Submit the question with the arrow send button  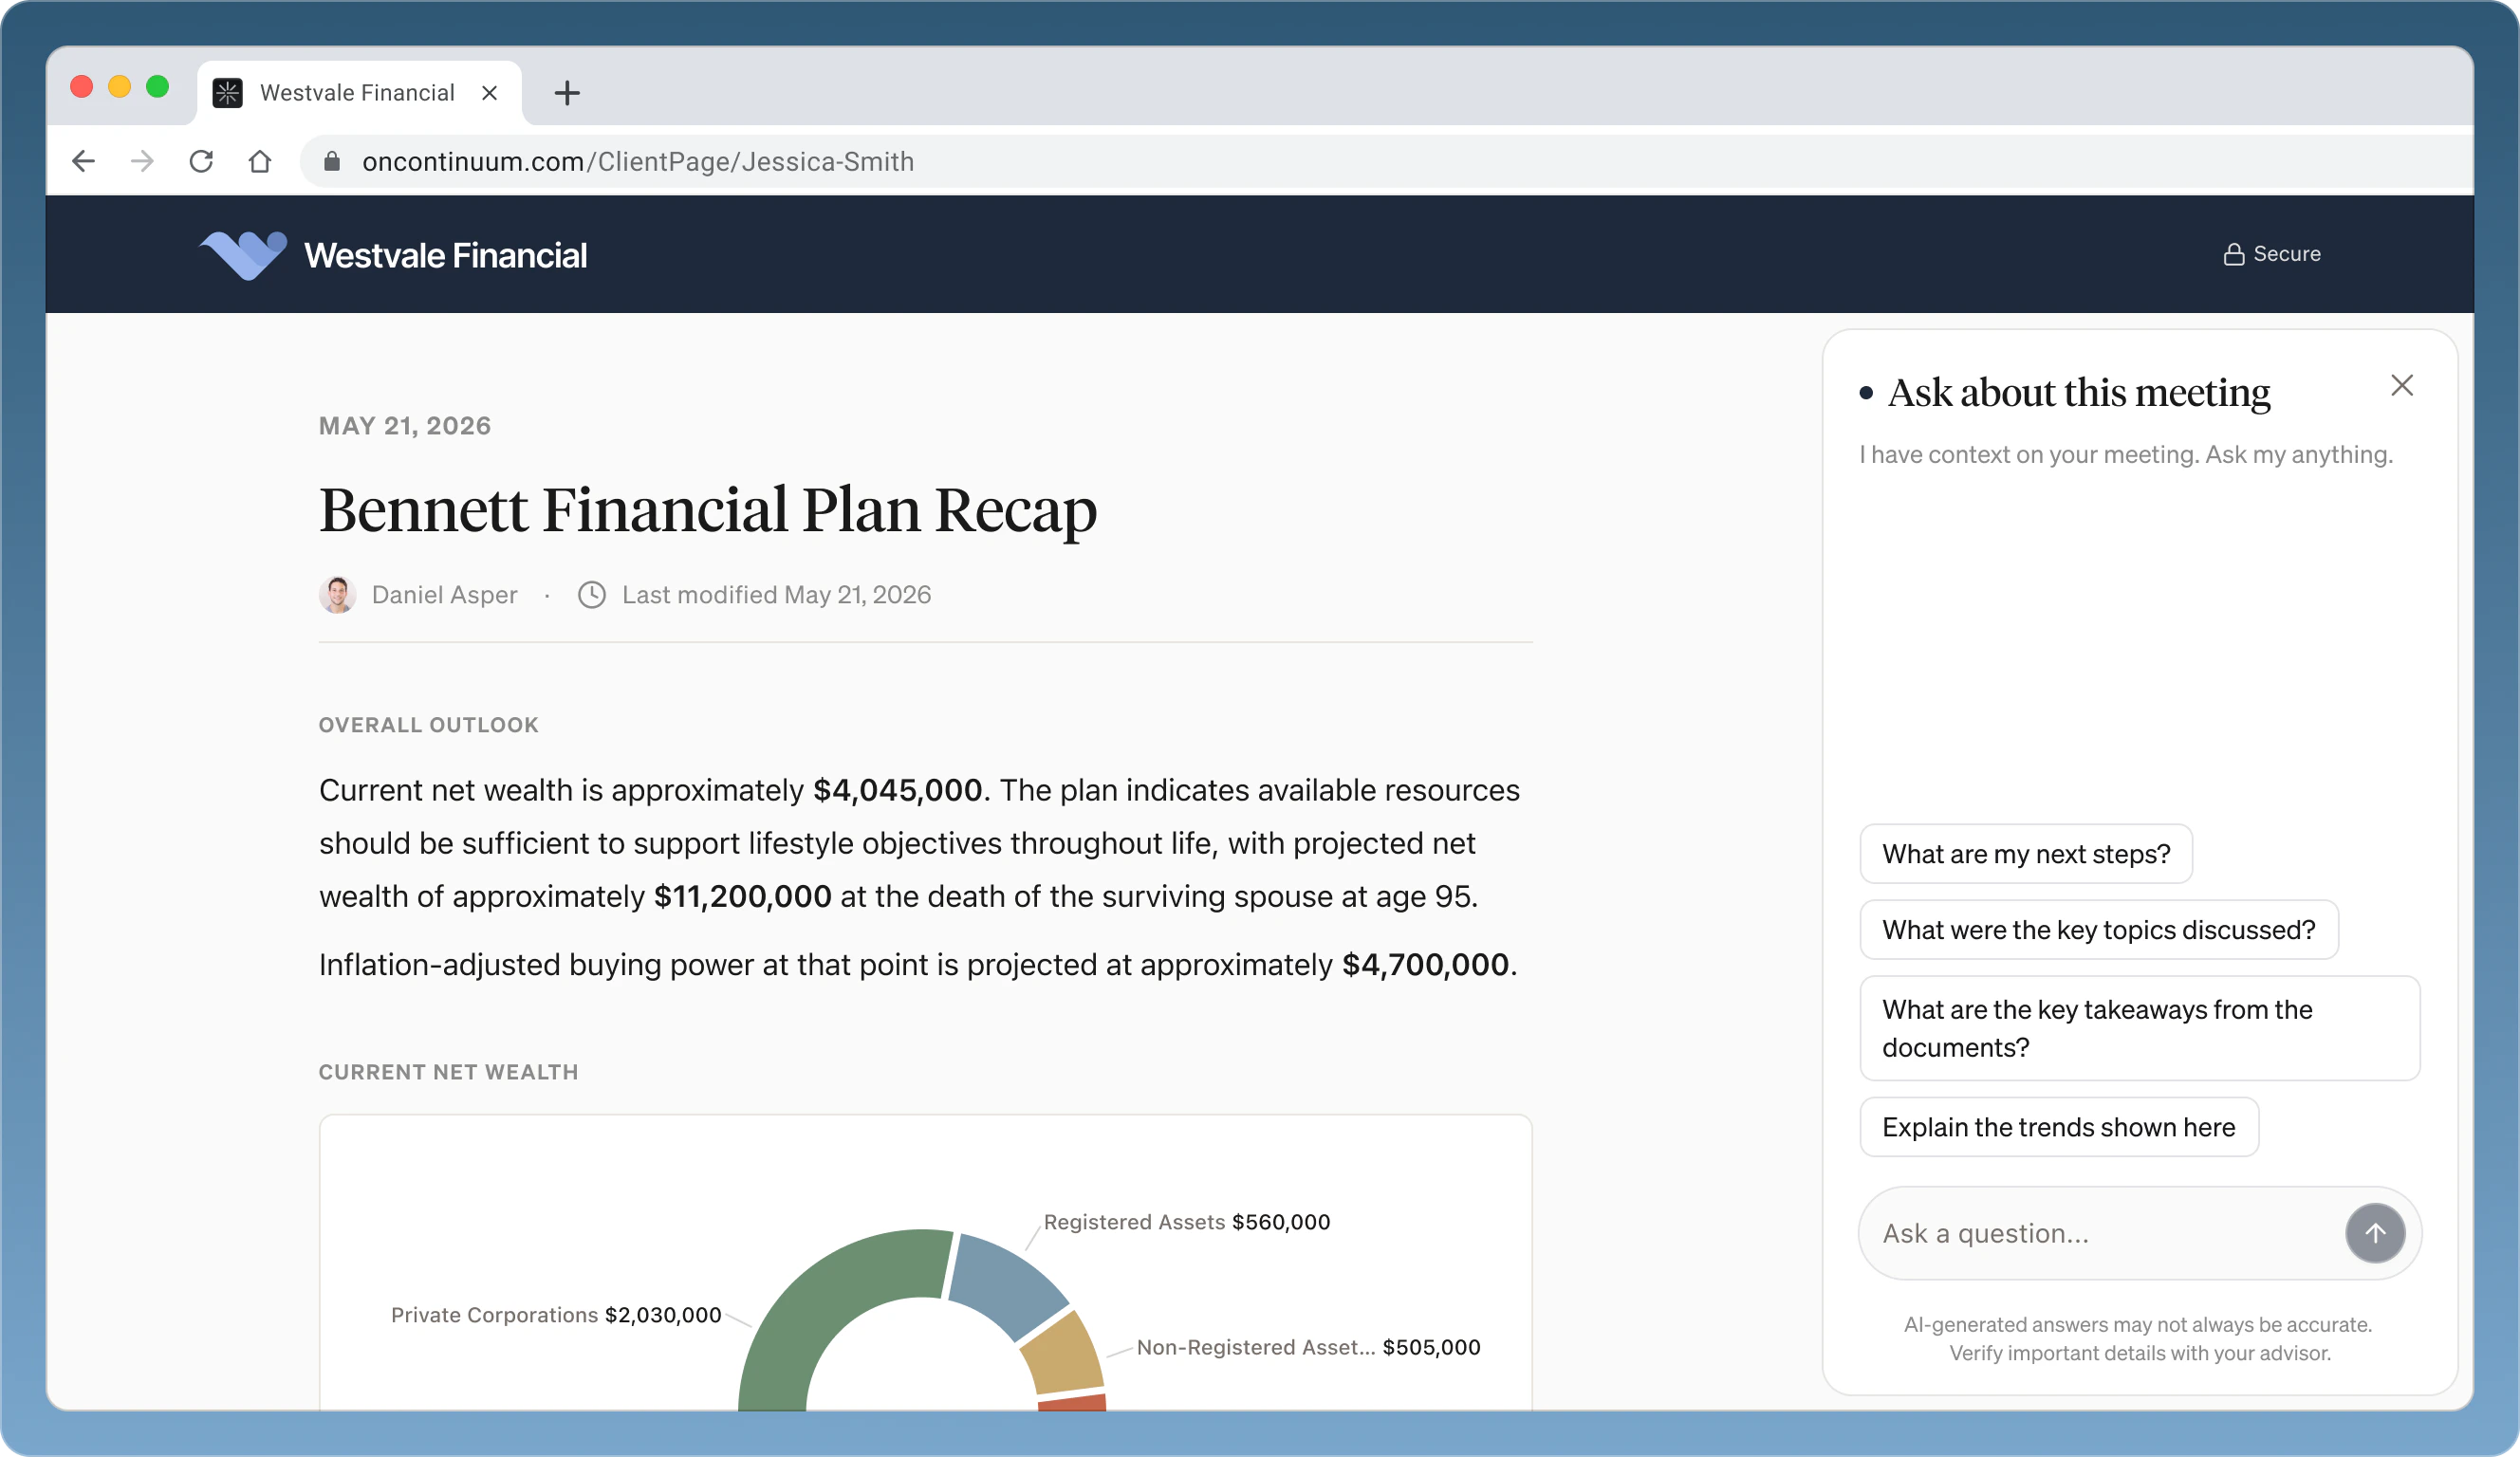2375,1233
